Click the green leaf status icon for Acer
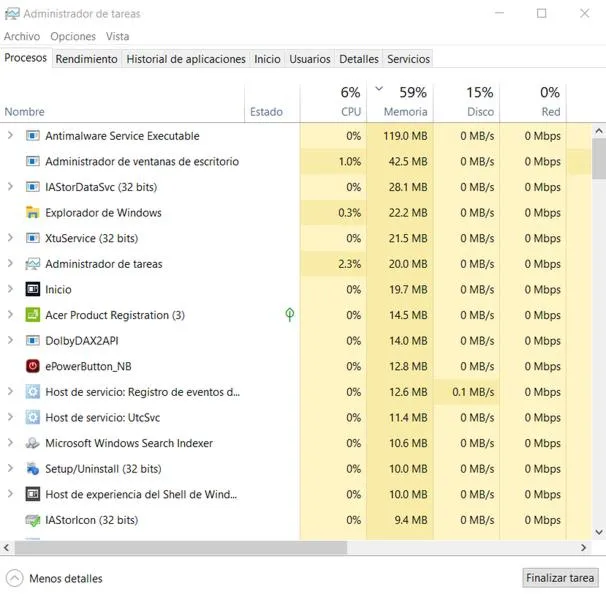The width and height of the screenshot is (606, 600). click(x=289, y=315)
